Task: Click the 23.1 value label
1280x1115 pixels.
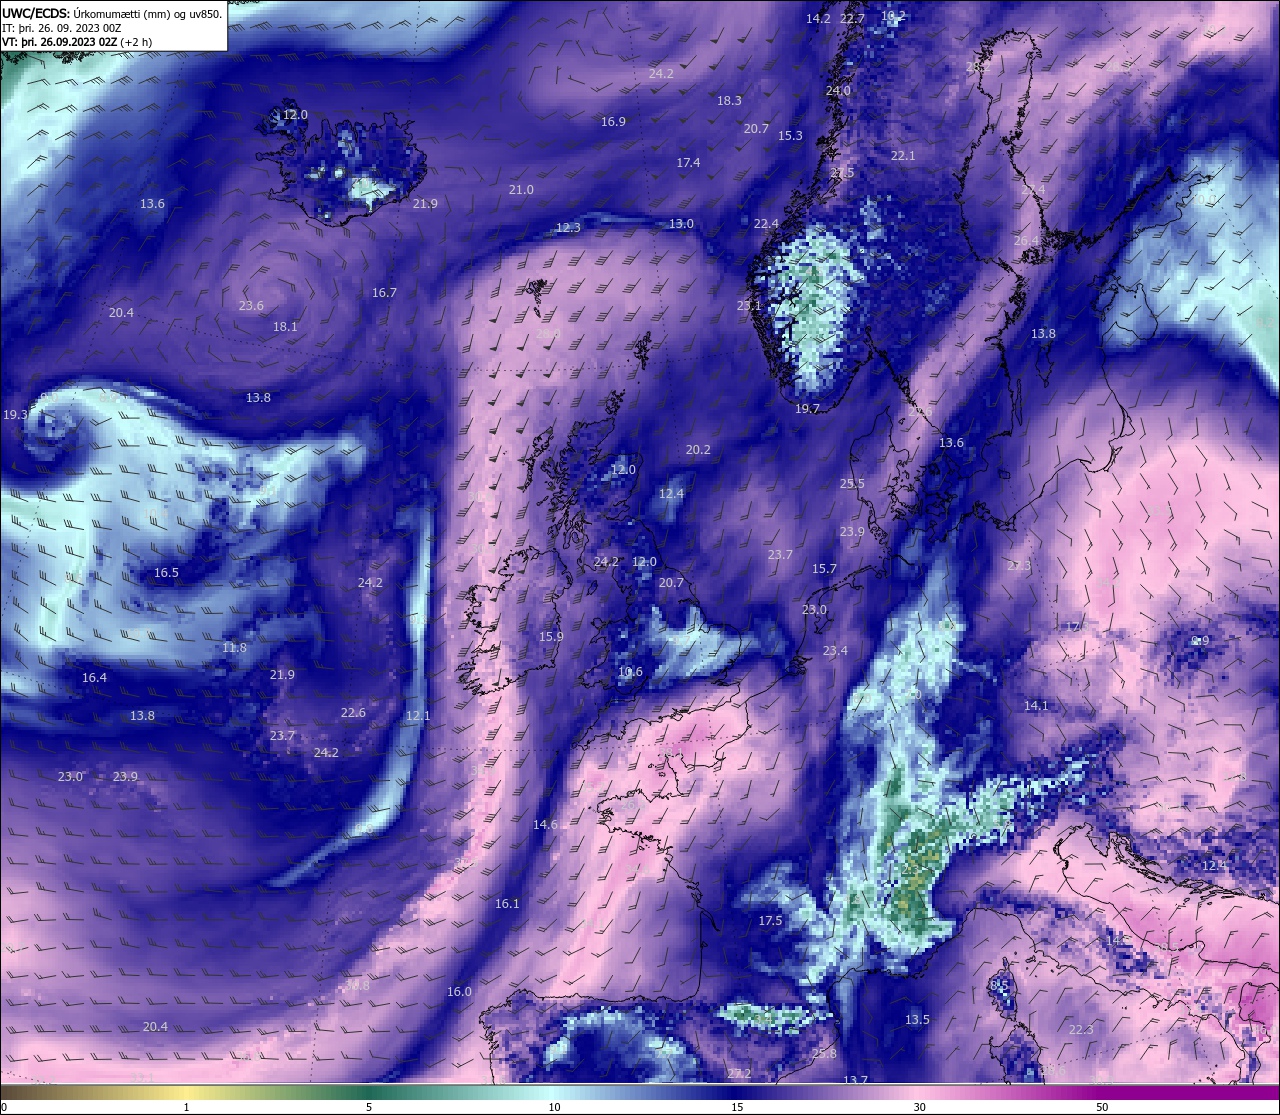Action: [749, 306]
